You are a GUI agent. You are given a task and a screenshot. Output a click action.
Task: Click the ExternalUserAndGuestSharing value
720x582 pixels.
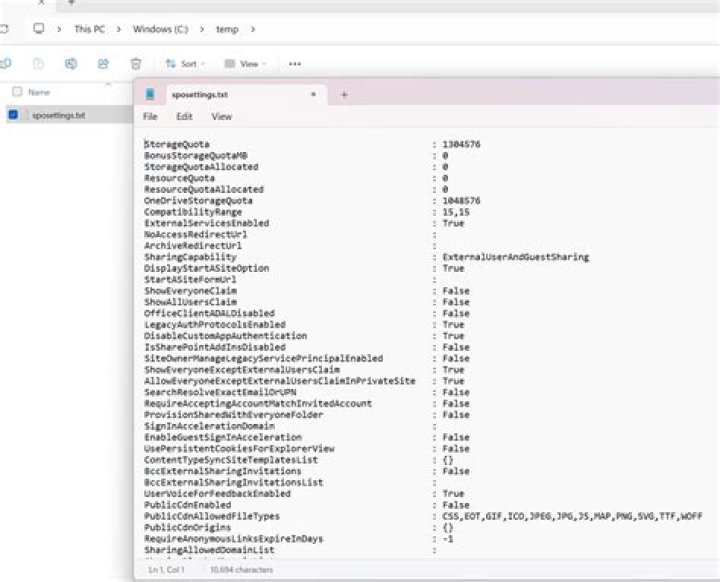(x=516, y=257)
